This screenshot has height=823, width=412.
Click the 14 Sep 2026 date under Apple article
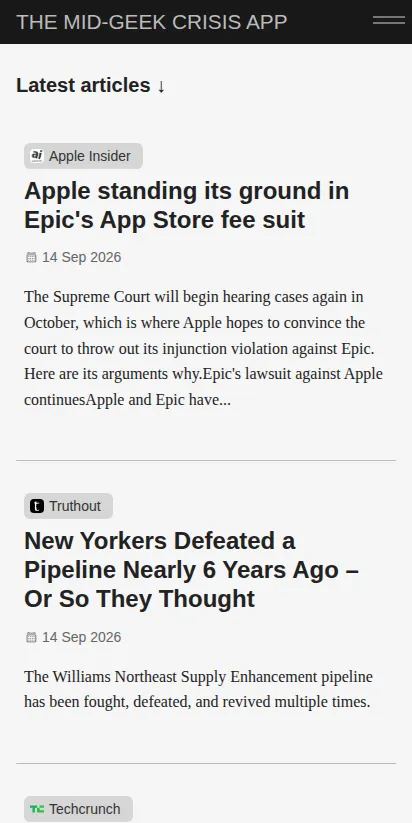pyautogui.click(x=81, y=257)
